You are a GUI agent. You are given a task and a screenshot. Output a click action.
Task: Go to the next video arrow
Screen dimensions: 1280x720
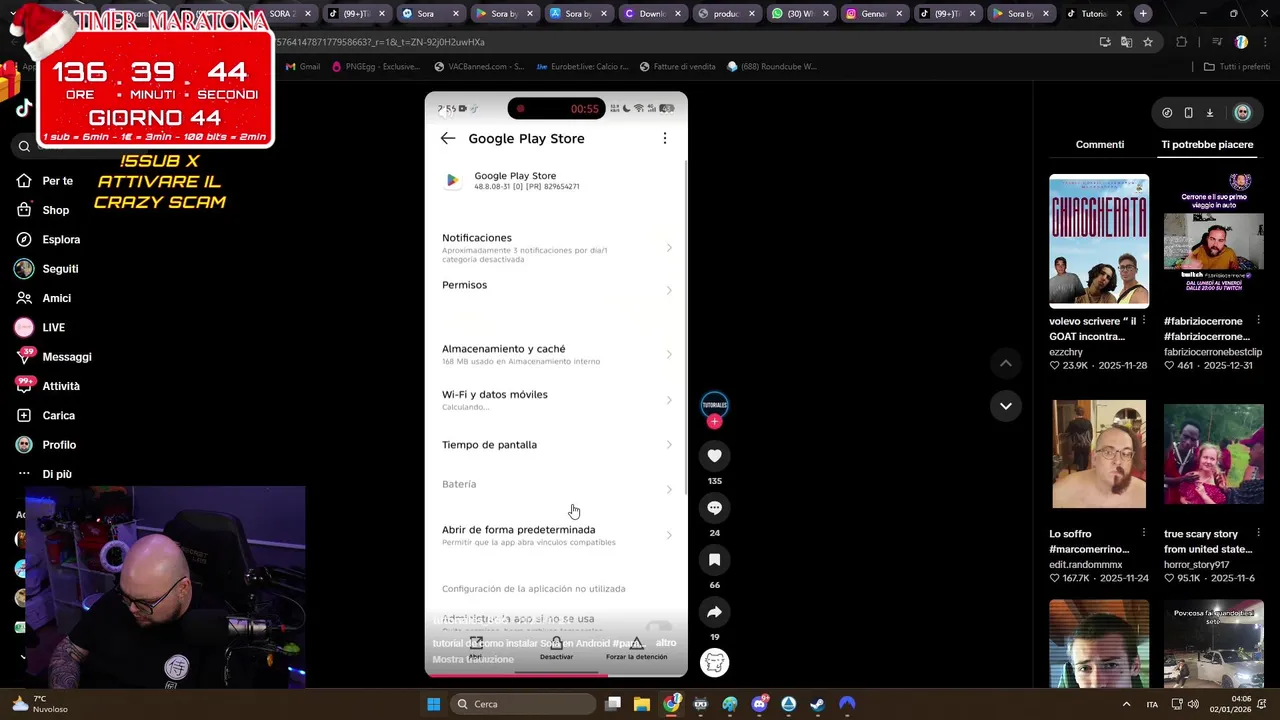(1005, 406)
